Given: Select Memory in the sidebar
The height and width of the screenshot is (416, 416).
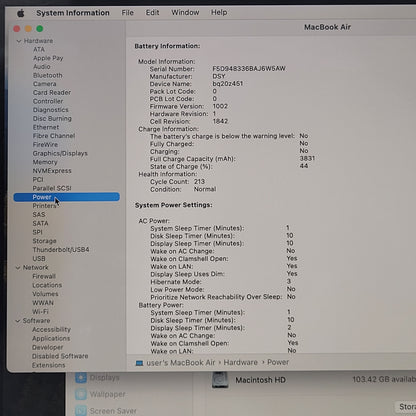Looking at the screenshot, I should [45, 162].
